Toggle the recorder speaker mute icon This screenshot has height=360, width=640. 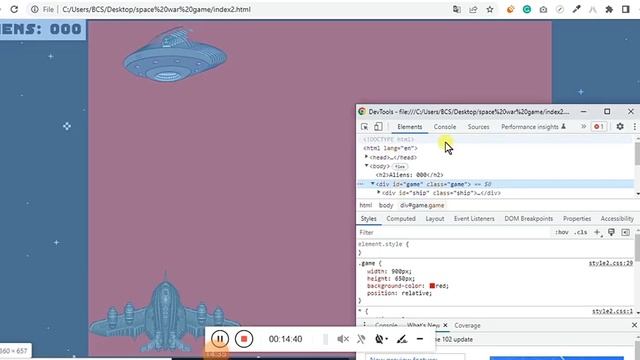point(342,339)
